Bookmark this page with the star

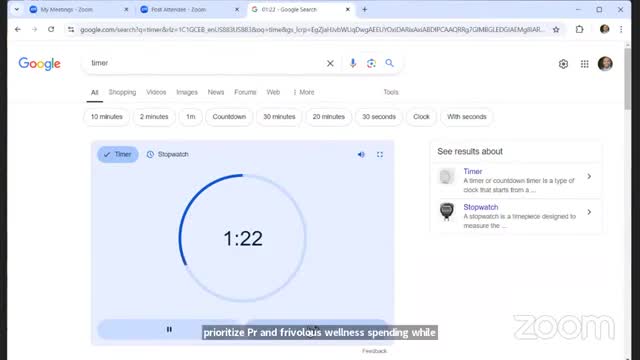point(556,29)
